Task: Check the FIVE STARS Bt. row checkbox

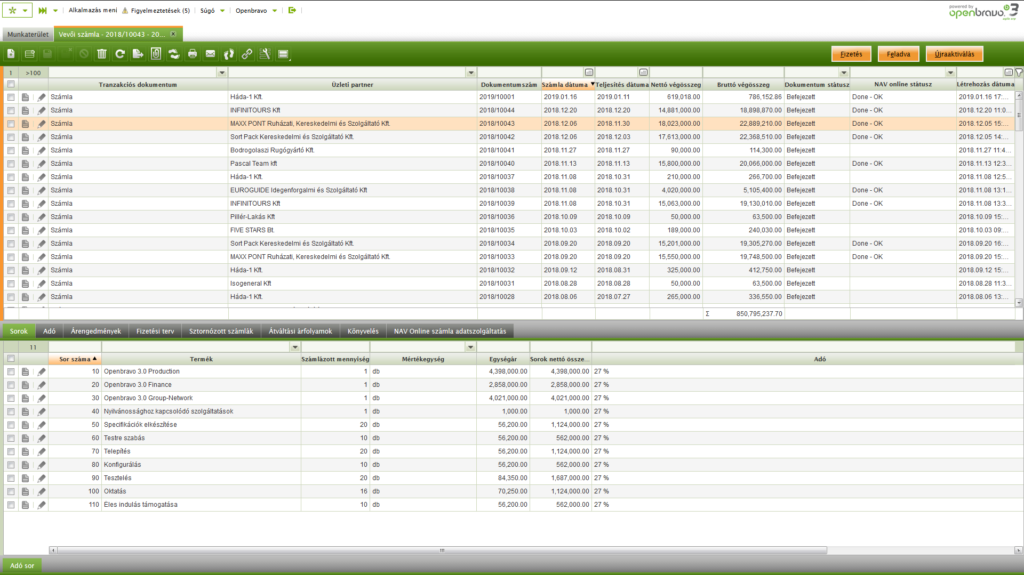Action: 10,230
